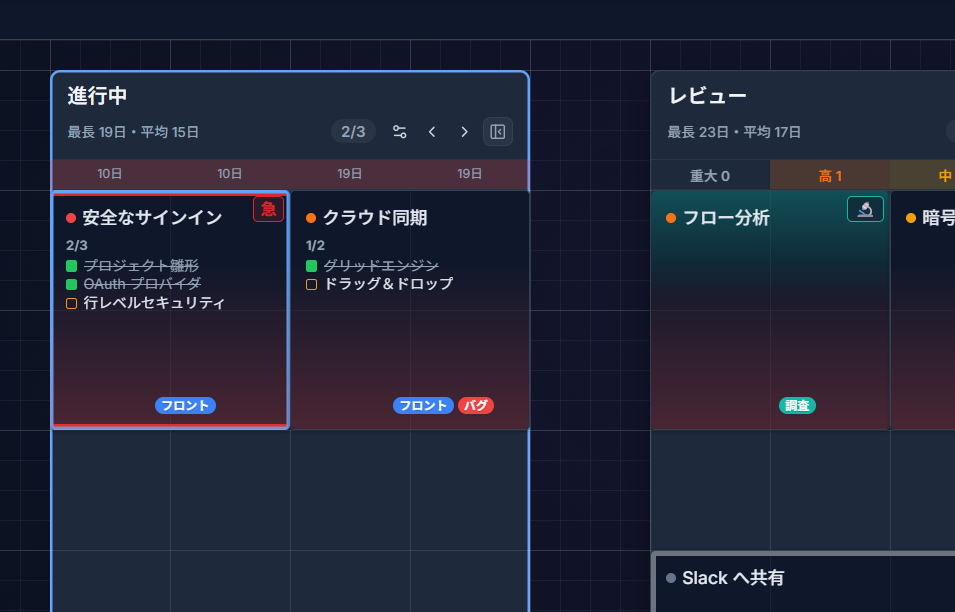The height and width of the screenshot is (612, 955).
Task: Click 1/2 progress count on クラウド同期
Action: 315,245
